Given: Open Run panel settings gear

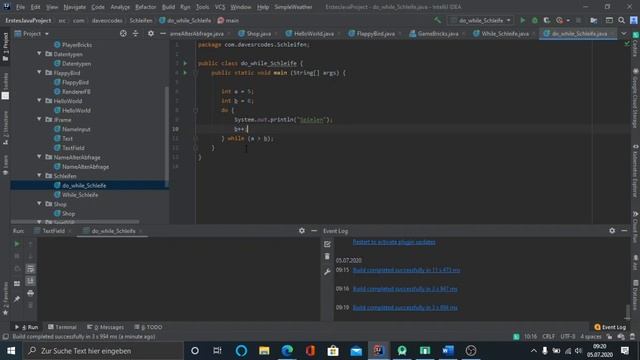Looking at the screenshot, I should pos(302,231).
